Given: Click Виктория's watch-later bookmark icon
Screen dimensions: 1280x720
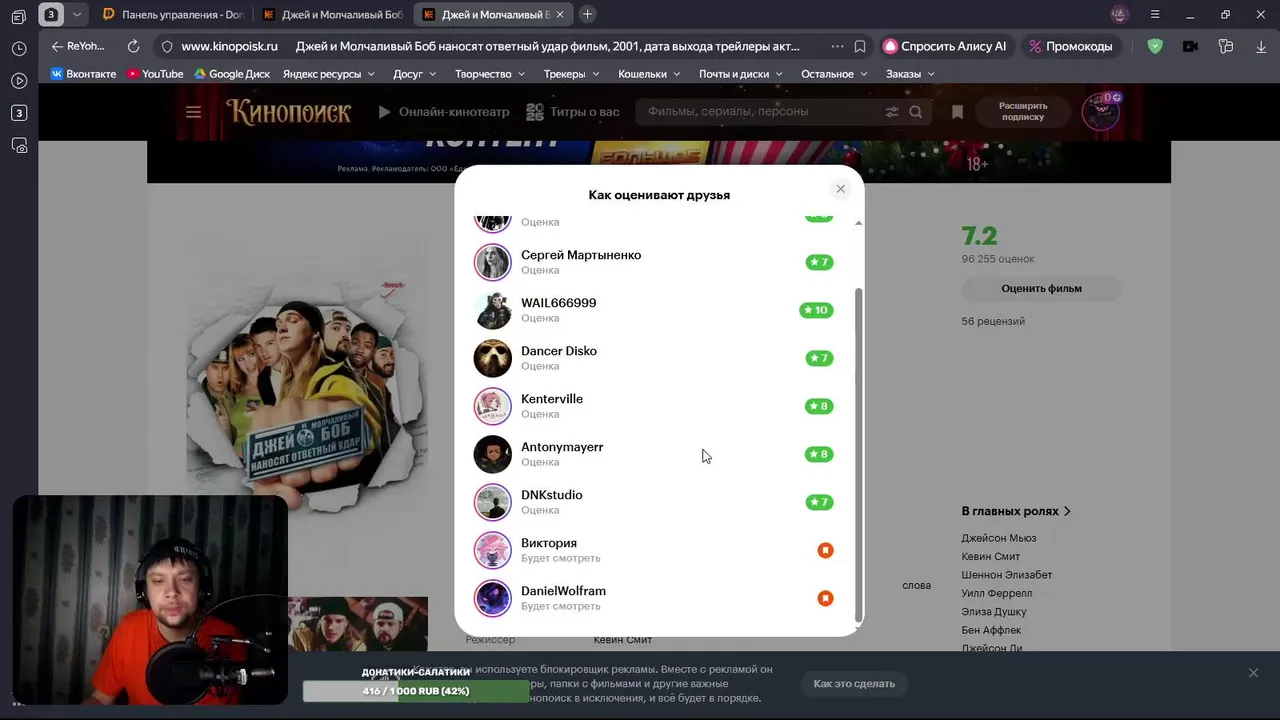Looking at the screenshot, I should click(x=825, y=550).
